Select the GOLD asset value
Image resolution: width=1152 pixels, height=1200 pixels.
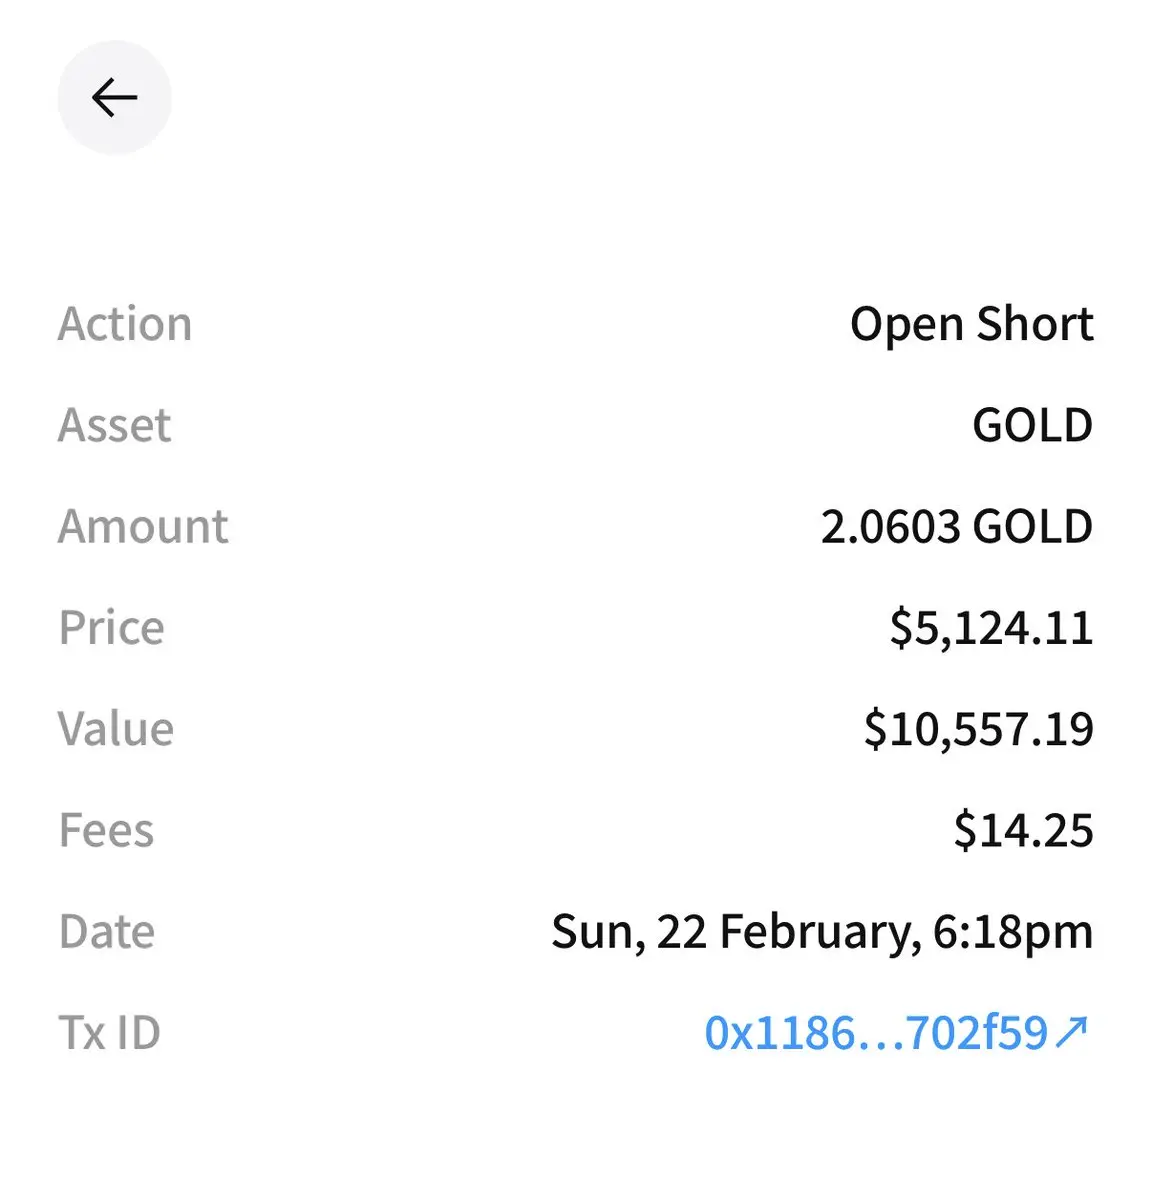pyautogui.click(x=1032, y=425)
